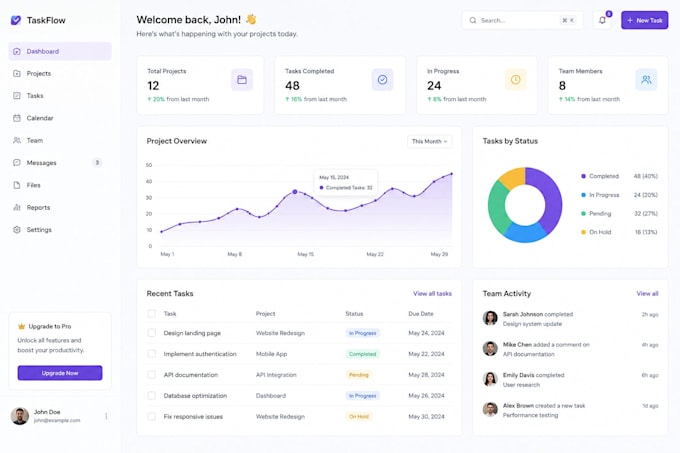Viewport: 680px width, 453px height.
Task: Open Projects in sidebar
Action: pos(60,73)
